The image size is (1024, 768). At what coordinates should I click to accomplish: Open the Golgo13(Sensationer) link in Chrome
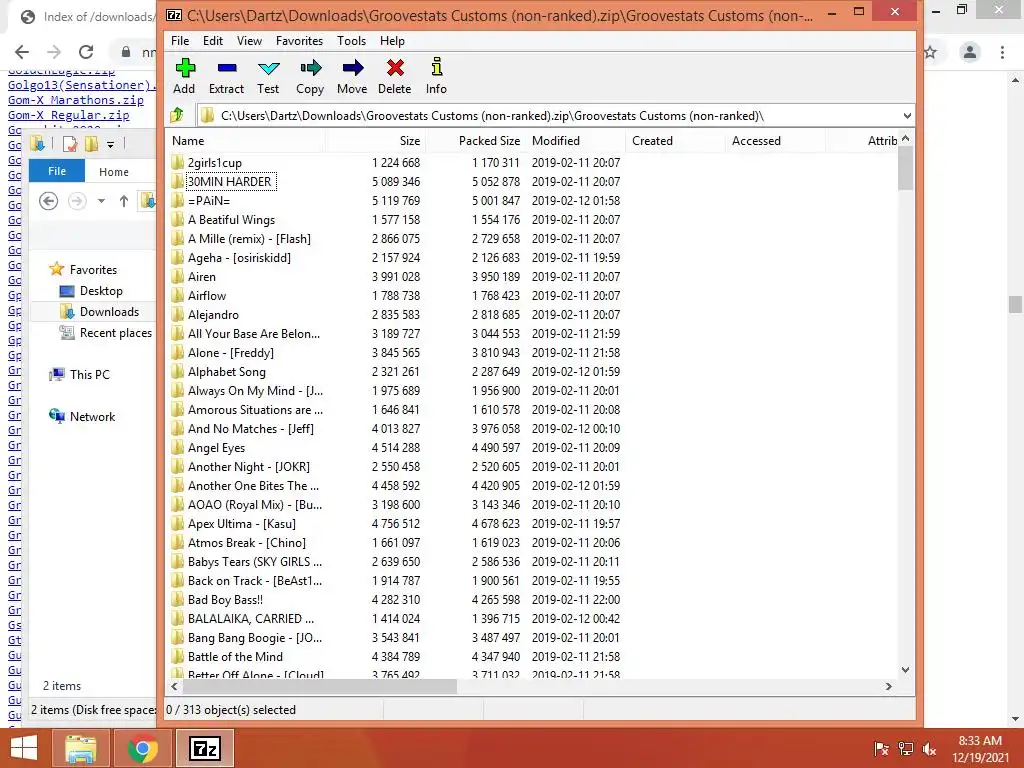click(82, 85)
